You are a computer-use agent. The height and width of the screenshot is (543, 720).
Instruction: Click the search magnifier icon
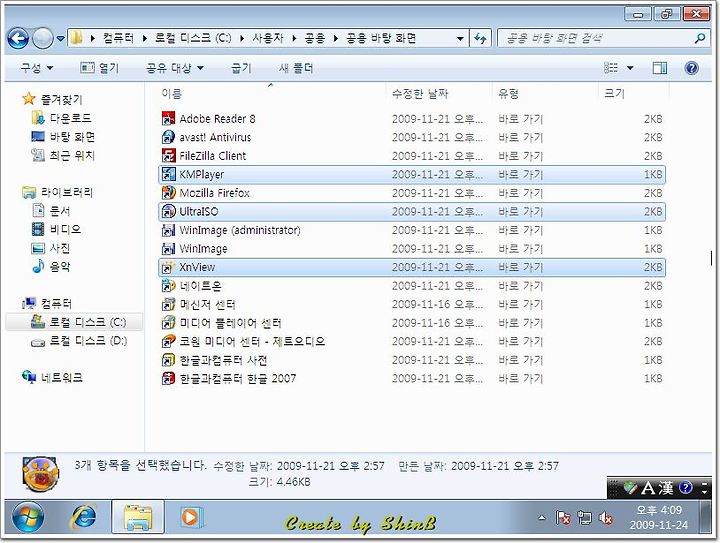[700, 38]
